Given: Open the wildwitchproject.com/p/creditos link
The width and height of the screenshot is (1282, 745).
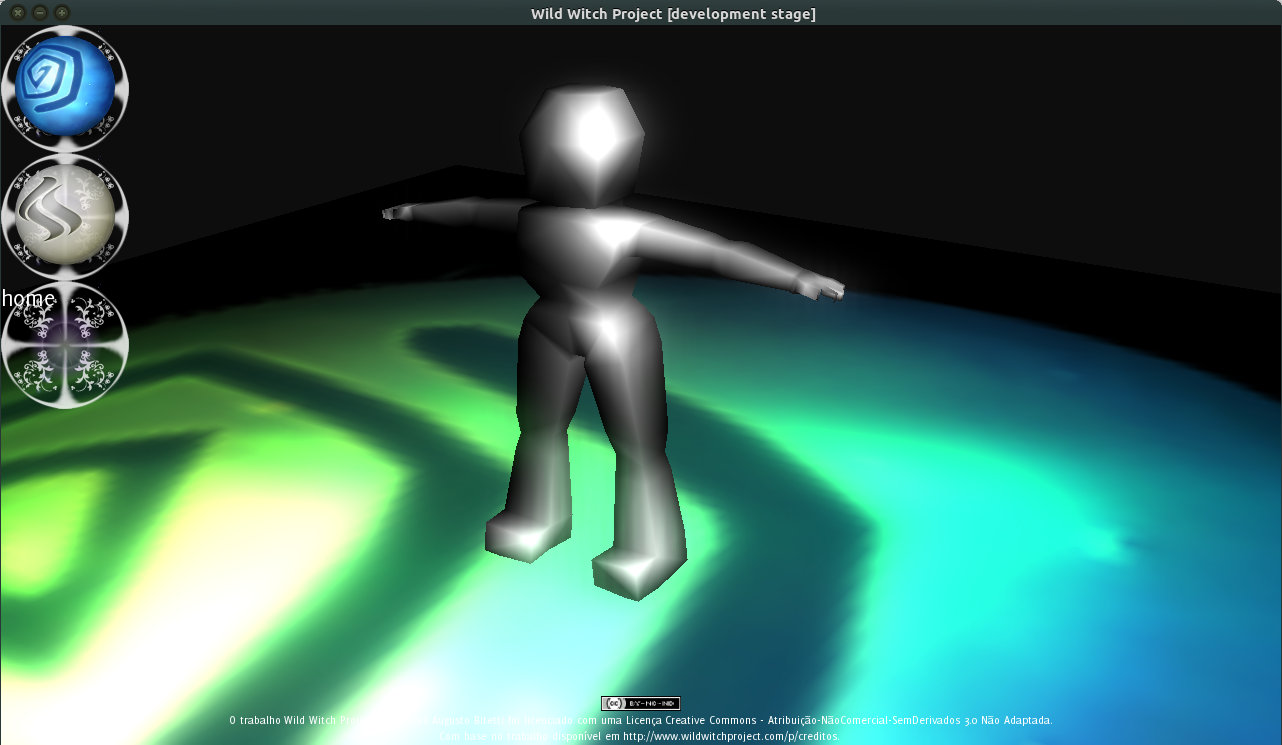Looking at the screenshot, I should [x=731, y=736].
